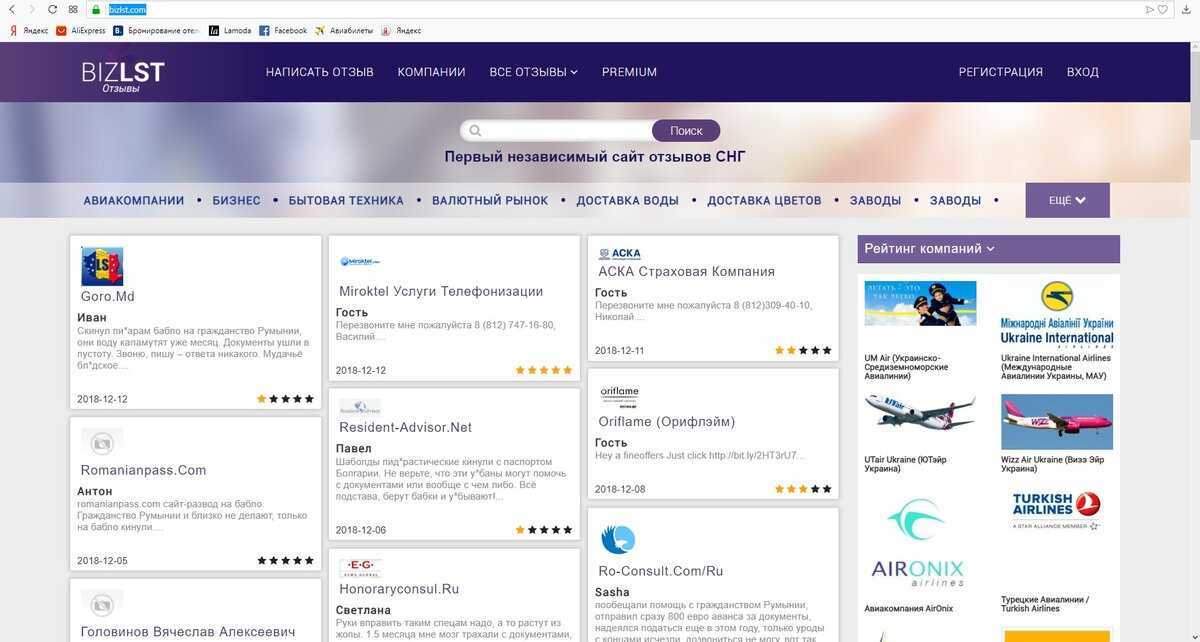Expand the ВСЕ ОТЗЫВЫ dropdown menu

pos(533,72)
